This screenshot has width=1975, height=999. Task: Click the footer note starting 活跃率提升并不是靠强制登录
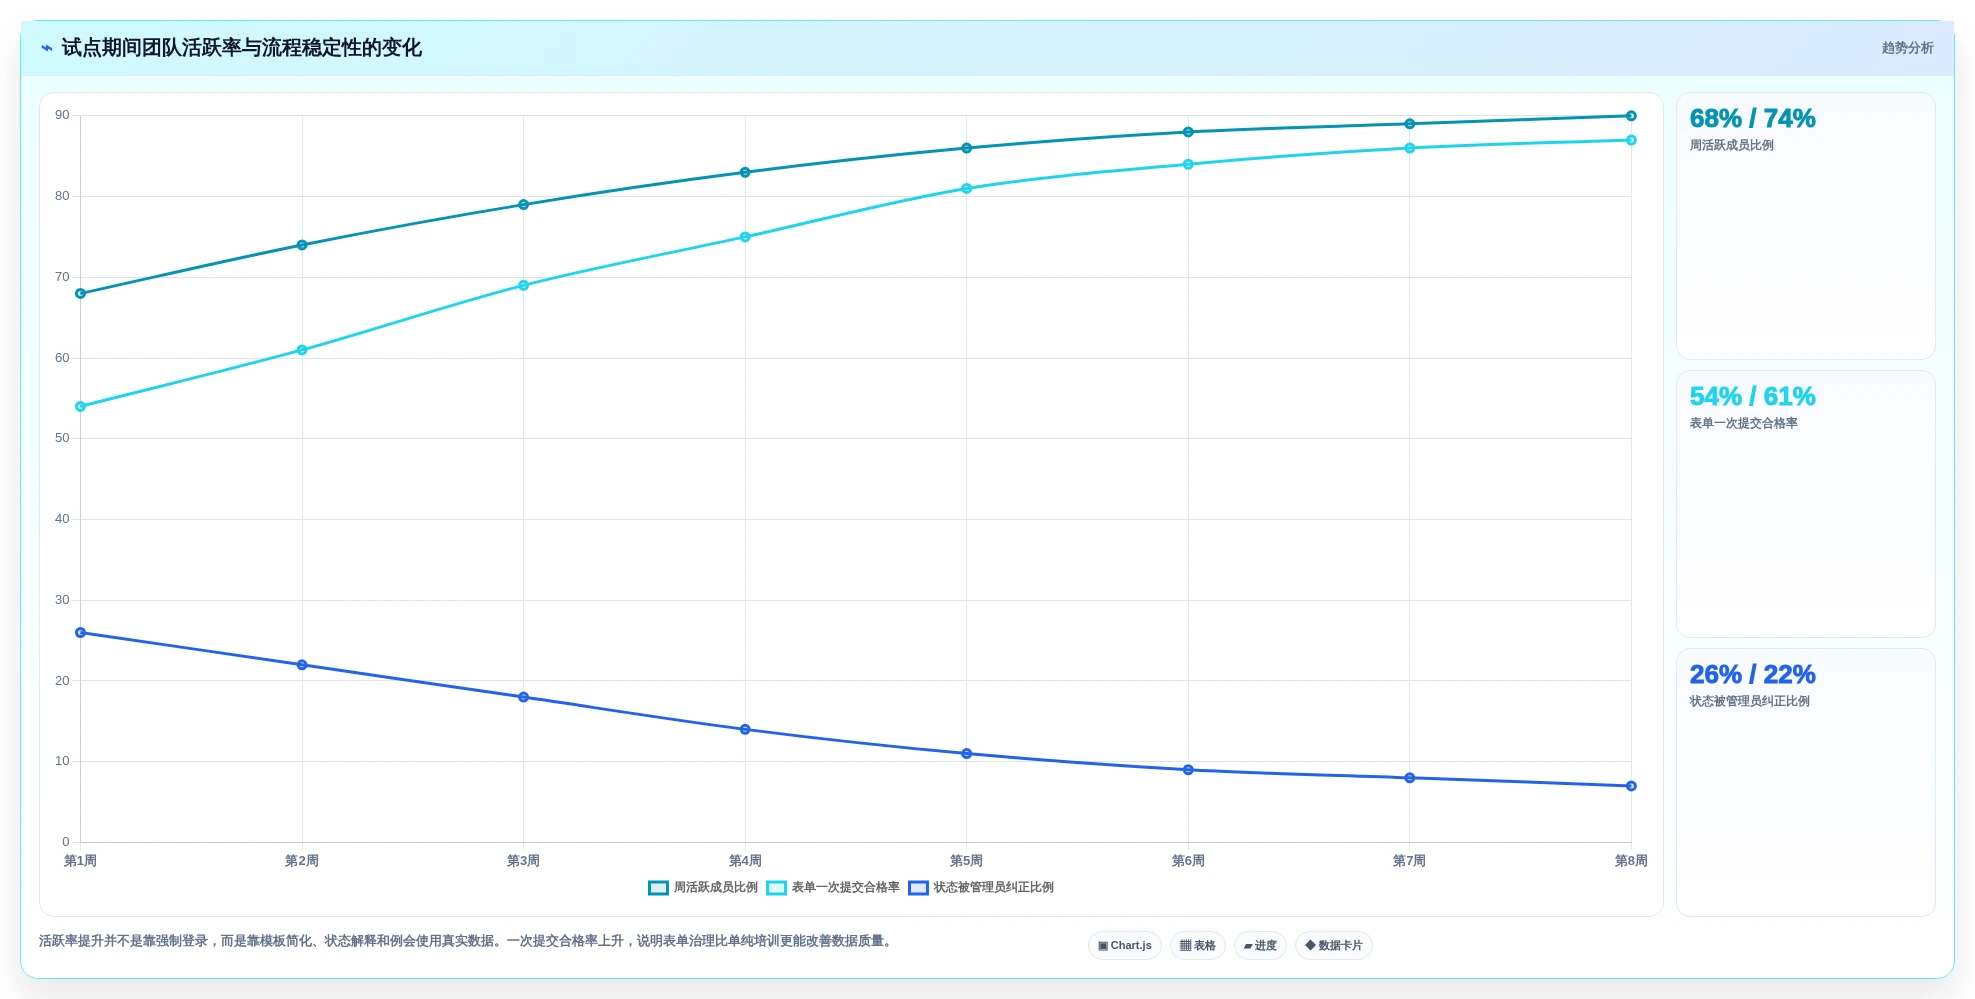coord(466,941)
